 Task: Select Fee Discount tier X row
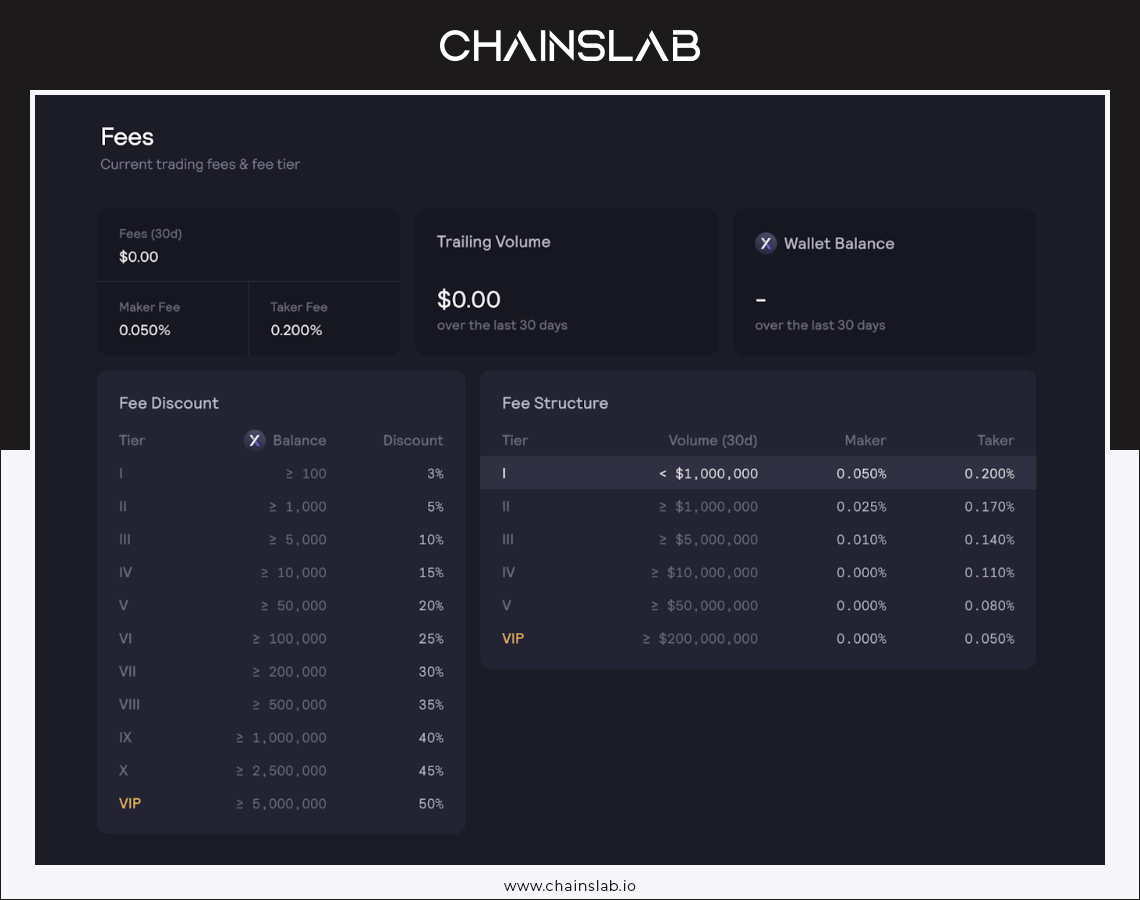280,770
